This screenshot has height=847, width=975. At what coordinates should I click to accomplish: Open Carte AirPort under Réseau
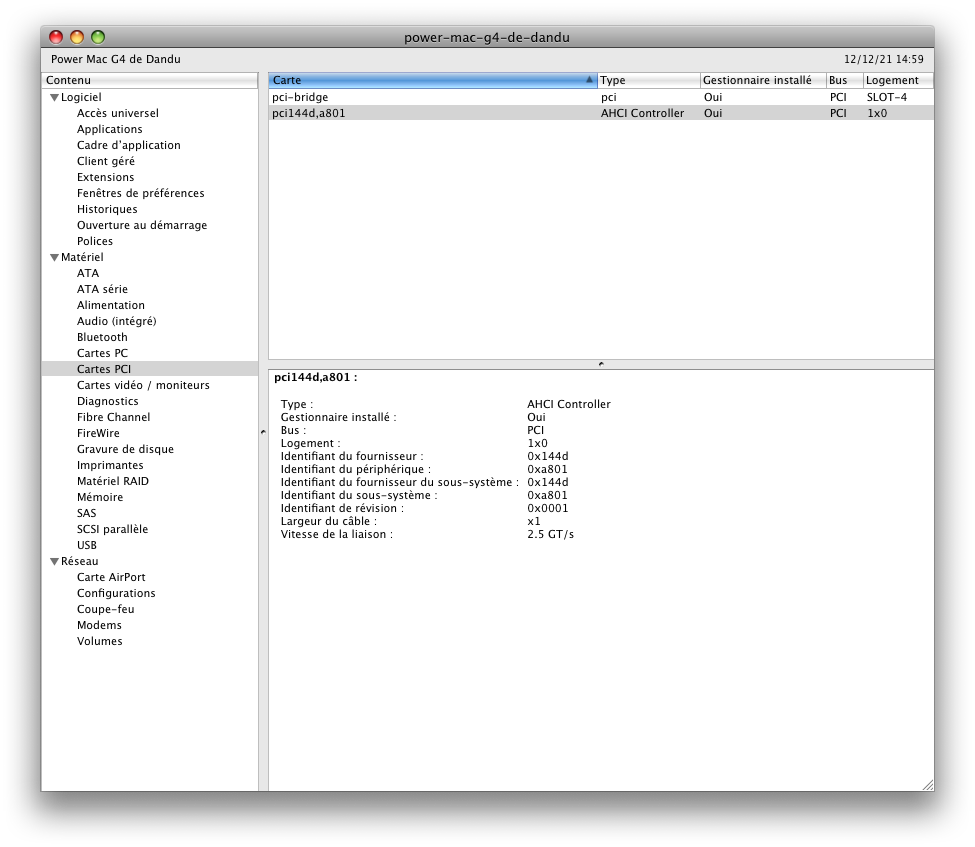coord(111,577)
